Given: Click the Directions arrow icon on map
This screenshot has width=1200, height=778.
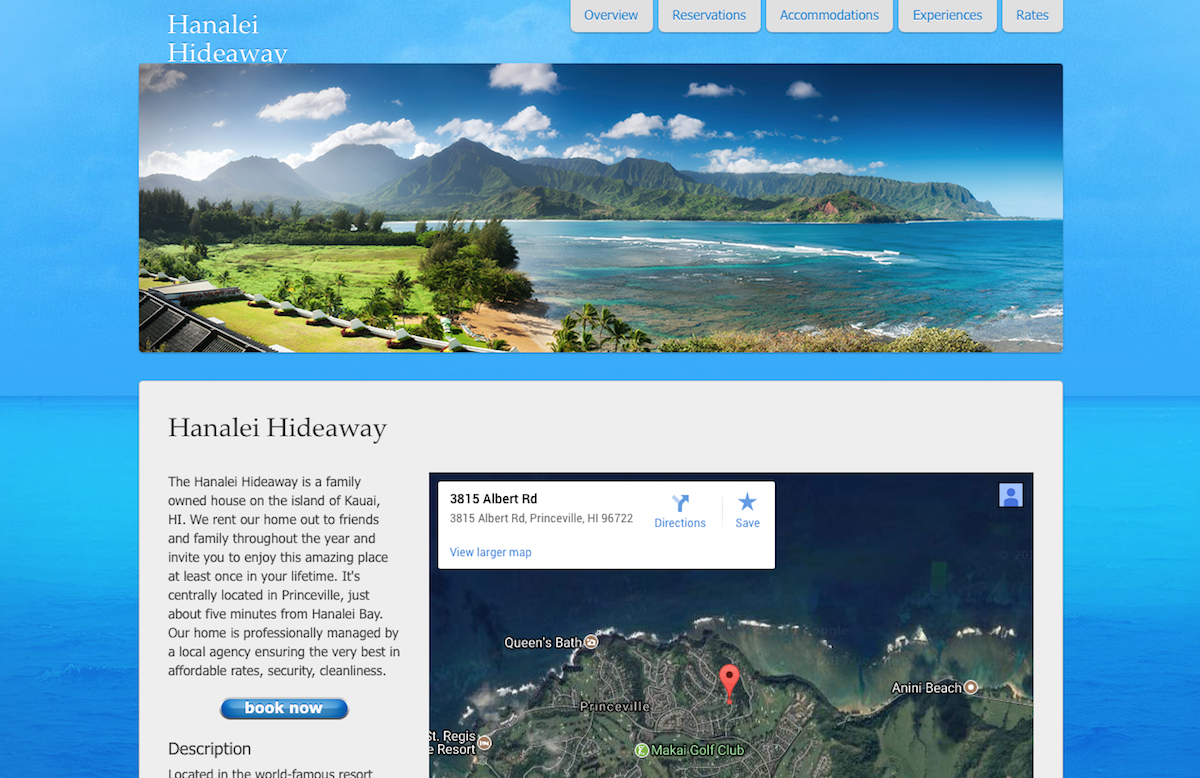Looking at the screenshot, I should (680, 503).
